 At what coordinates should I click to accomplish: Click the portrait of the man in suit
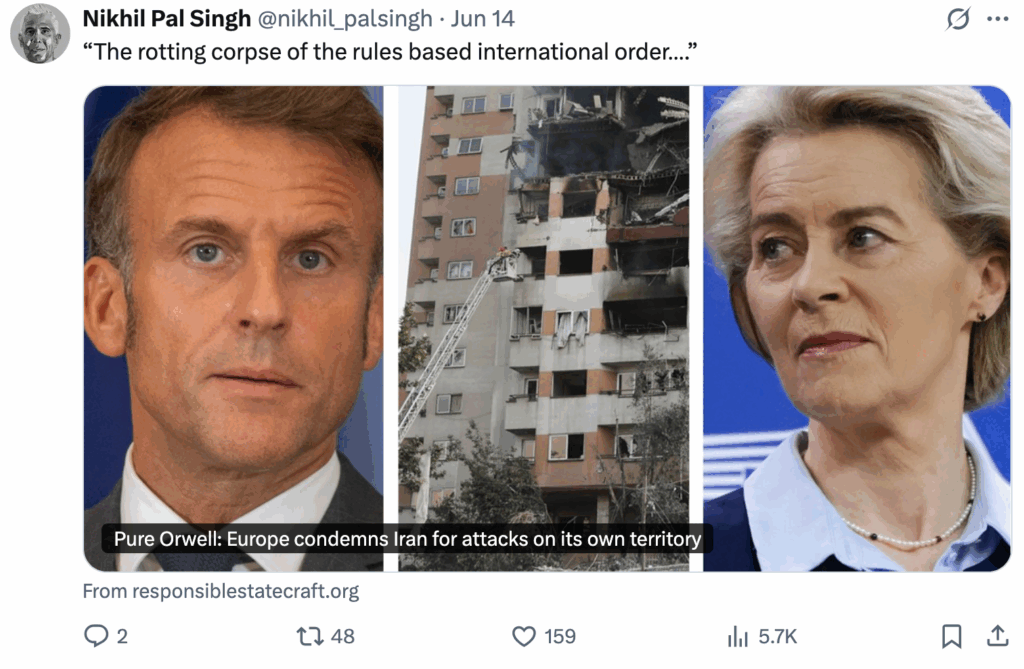pos(233,329)
